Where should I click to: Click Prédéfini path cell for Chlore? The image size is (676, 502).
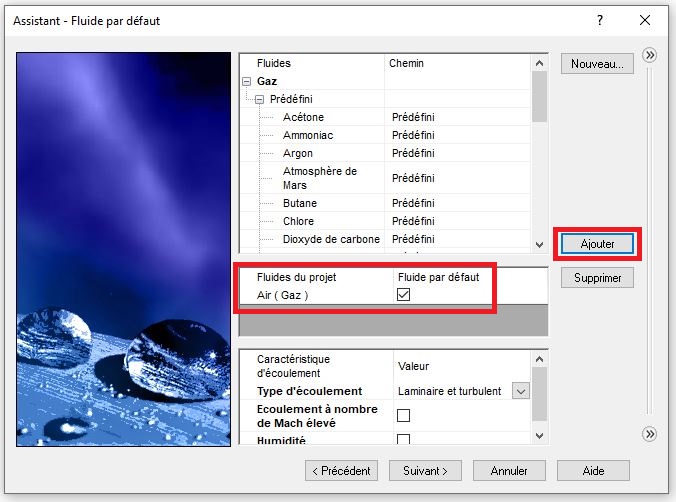(x=413, y=221)
